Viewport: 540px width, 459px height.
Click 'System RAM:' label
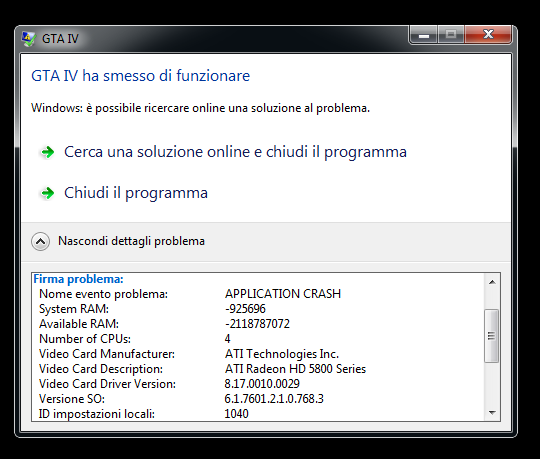point(74,309)
